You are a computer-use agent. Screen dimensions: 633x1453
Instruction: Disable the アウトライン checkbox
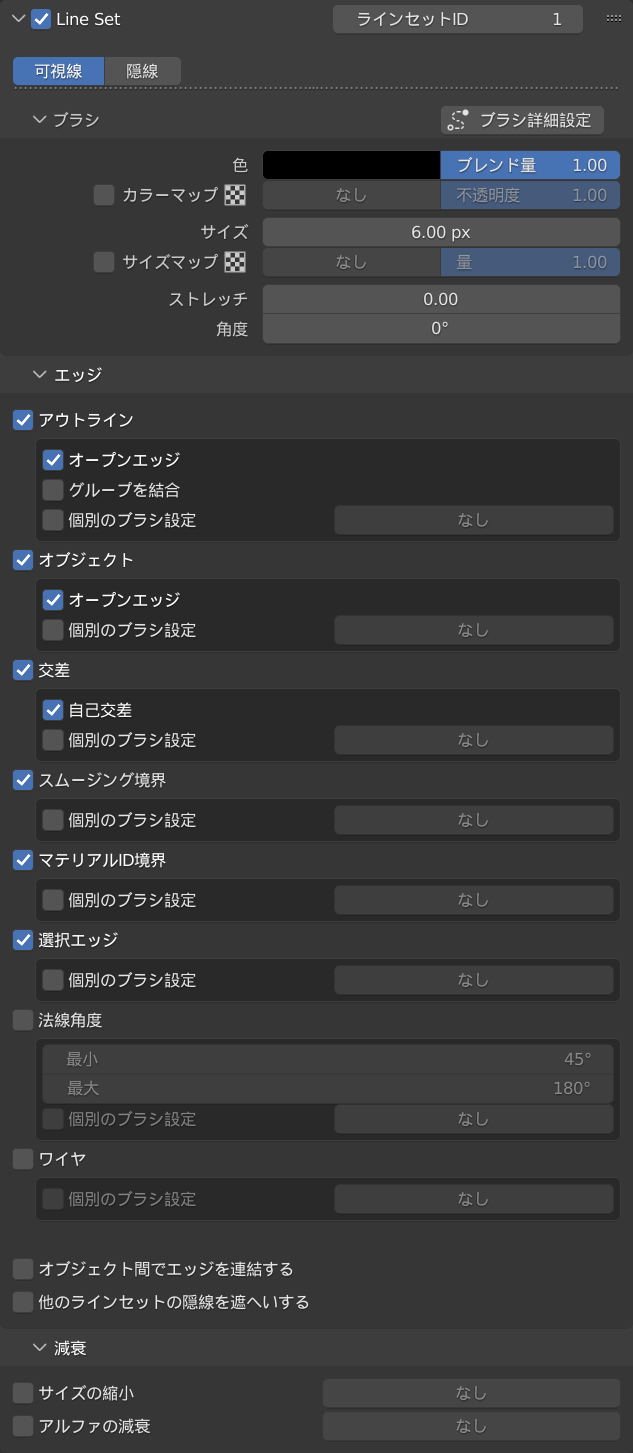pos(23,420)
